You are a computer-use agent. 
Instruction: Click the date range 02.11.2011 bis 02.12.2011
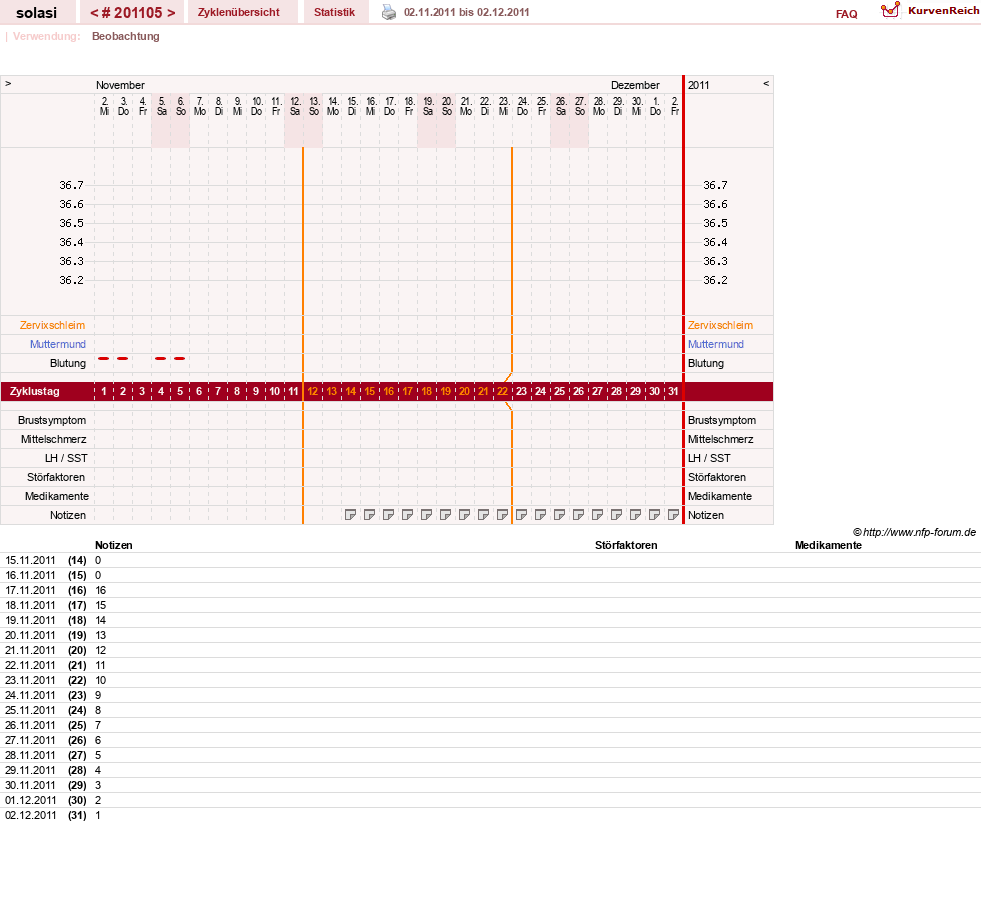click(x=467, y=13)
